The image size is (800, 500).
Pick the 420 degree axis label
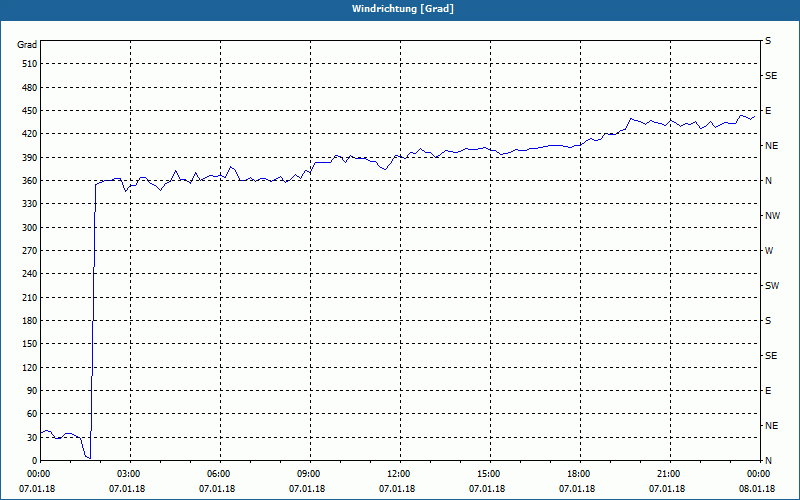coord(30,134)
